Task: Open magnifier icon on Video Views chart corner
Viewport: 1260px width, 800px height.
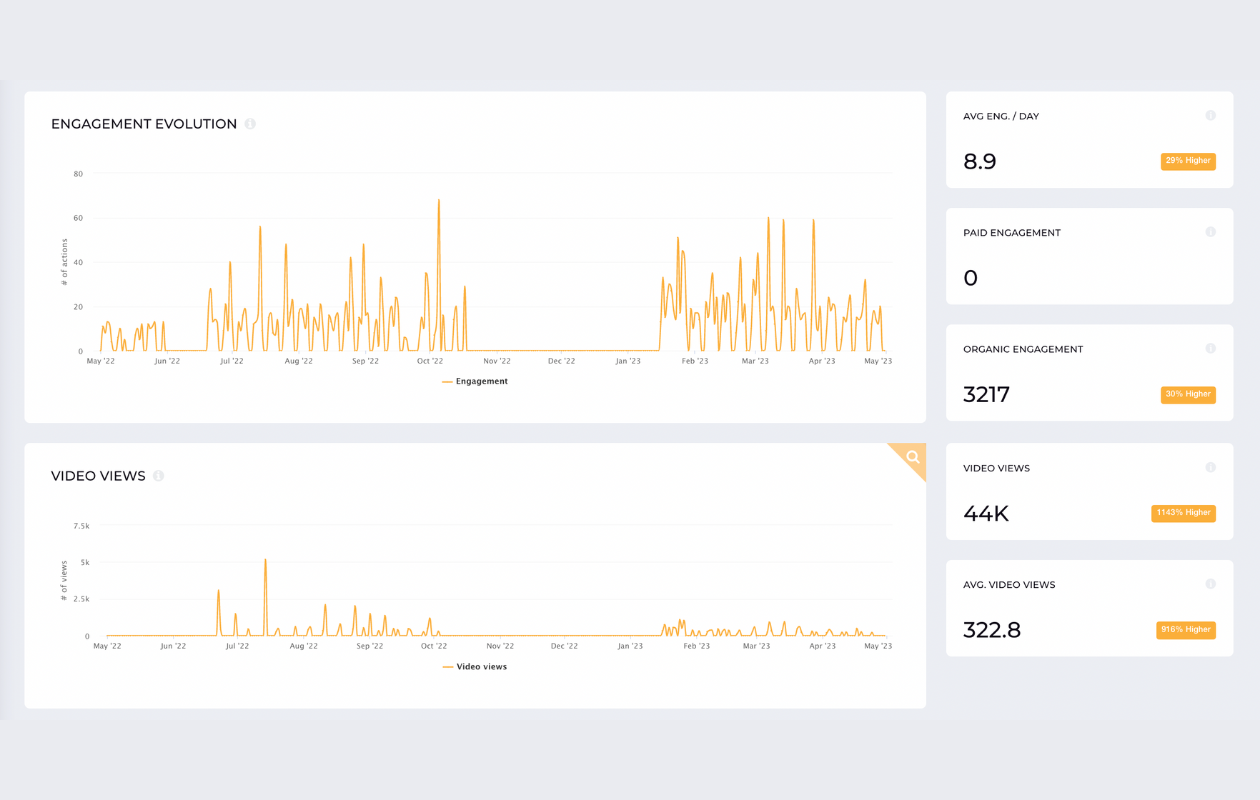Action: click(912, 457)
